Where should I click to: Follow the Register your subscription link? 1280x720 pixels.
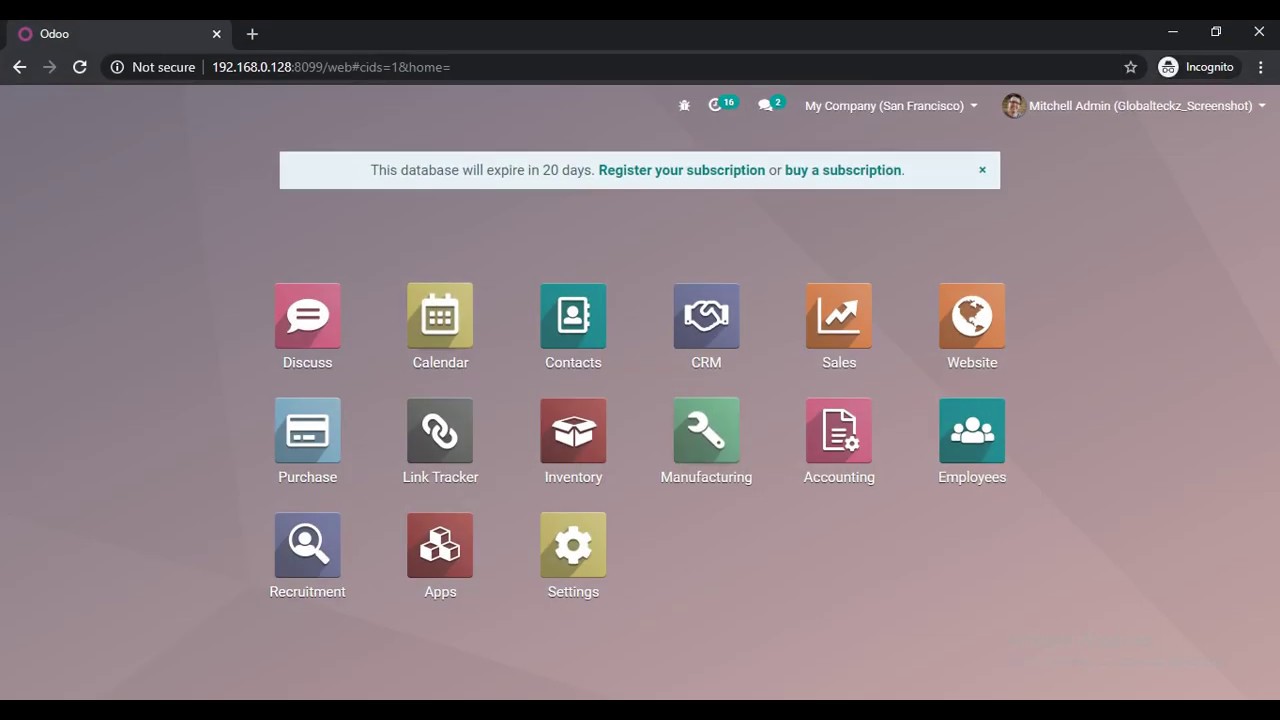682,170
